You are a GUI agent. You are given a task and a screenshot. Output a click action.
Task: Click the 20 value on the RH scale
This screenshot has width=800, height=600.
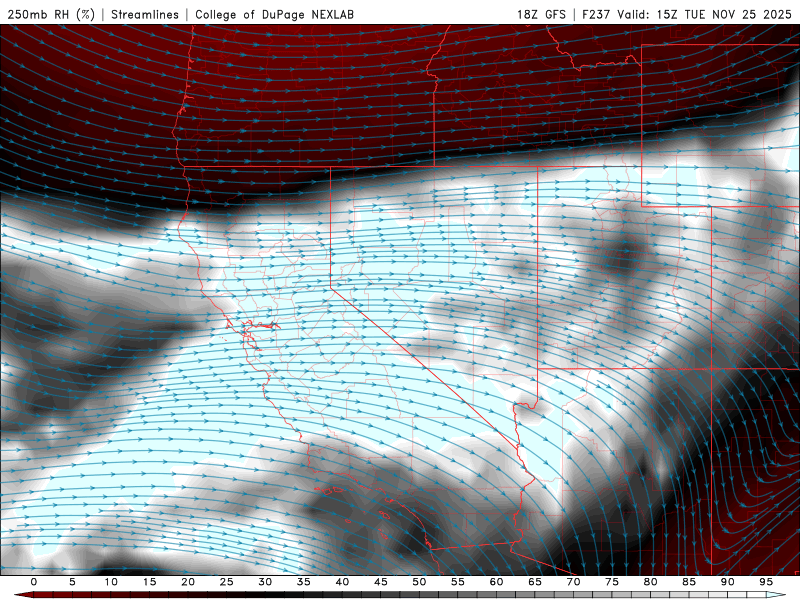pos(188,582)
